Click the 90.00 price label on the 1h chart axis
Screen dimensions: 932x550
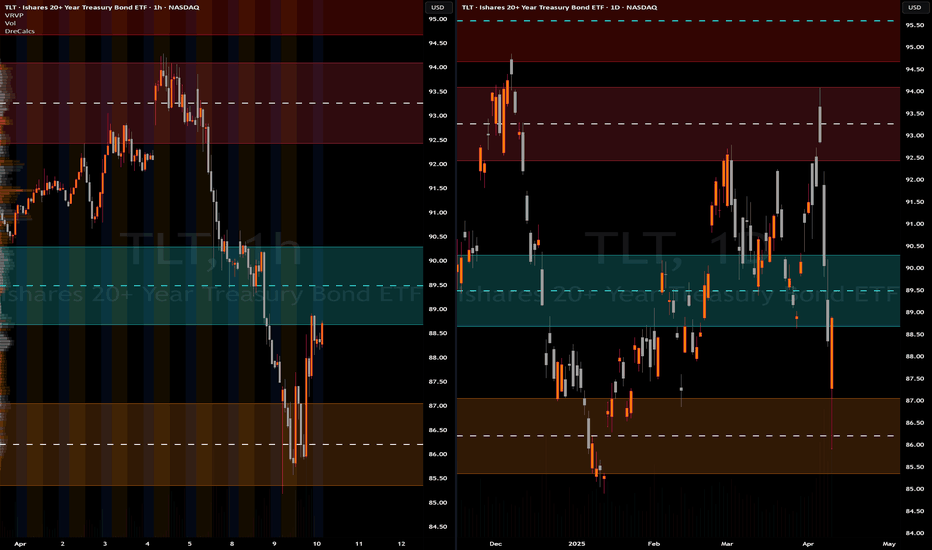point(438,260)
